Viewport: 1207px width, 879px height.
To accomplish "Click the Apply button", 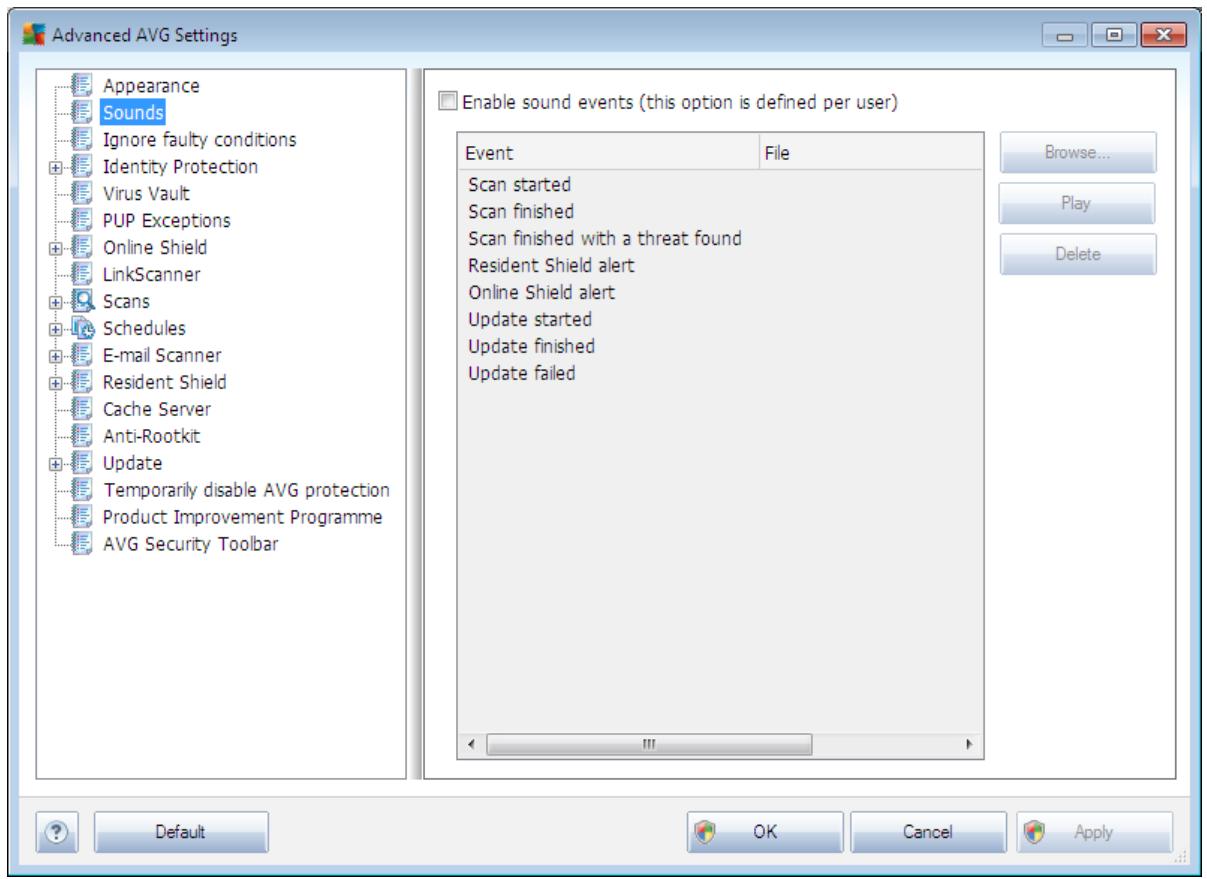I will click(x=1094, y=831).
